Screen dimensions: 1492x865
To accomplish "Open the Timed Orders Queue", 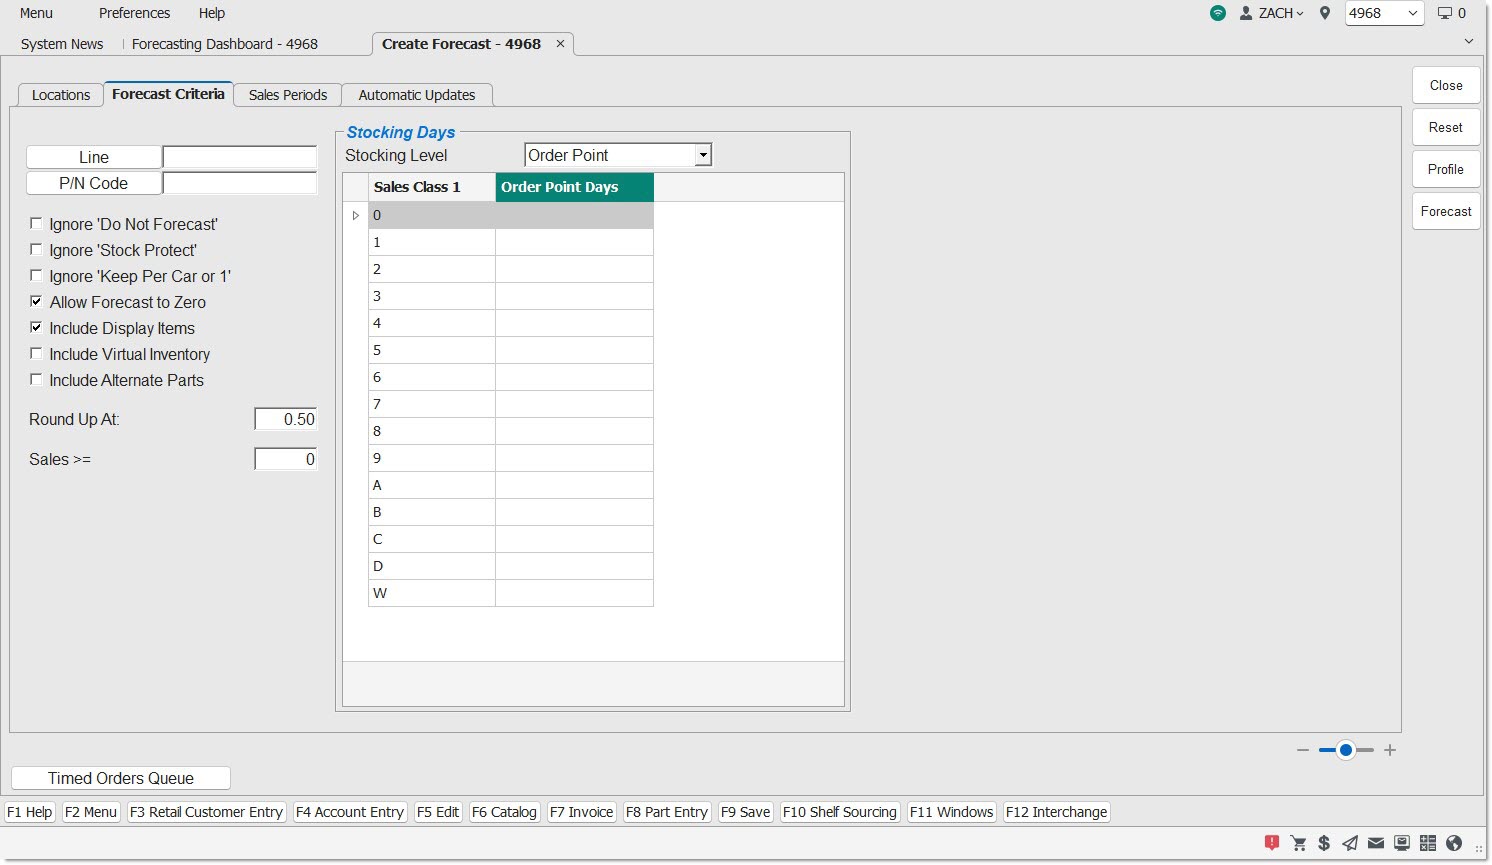I will (x=121, y=778).
